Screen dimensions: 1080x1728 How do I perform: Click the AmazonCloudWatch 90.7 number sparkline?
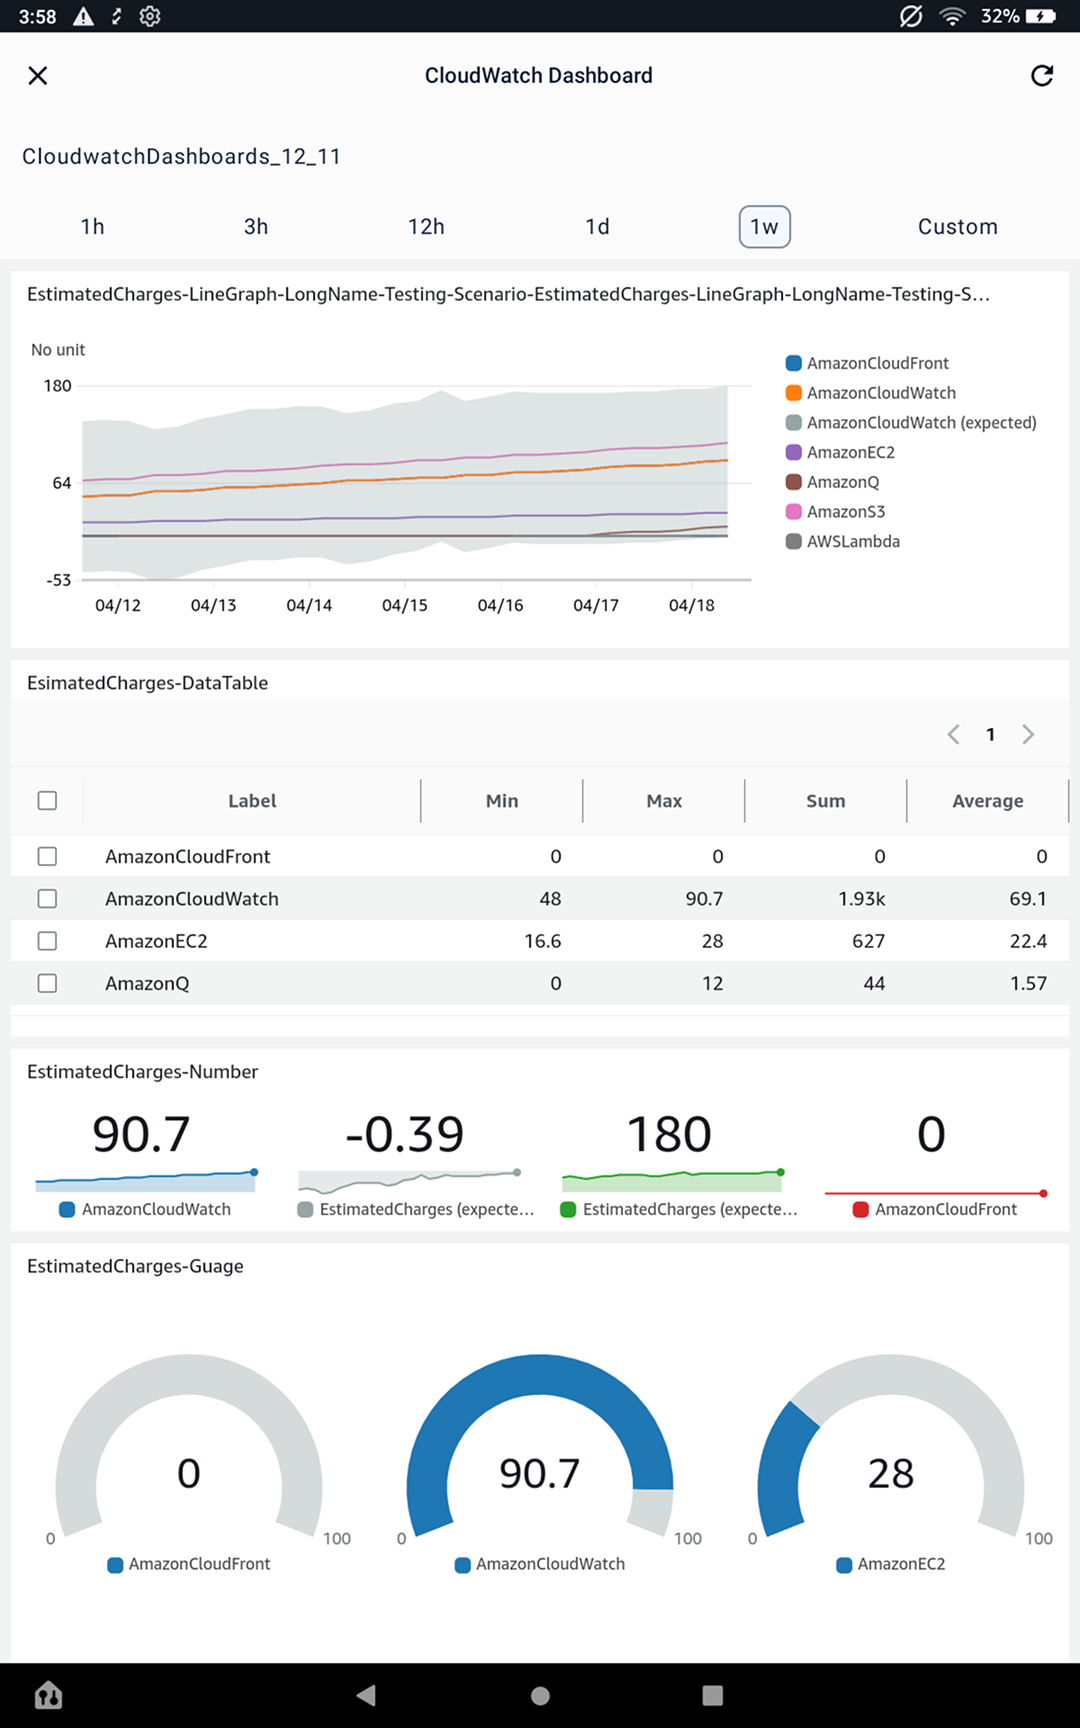[146, 1181]
